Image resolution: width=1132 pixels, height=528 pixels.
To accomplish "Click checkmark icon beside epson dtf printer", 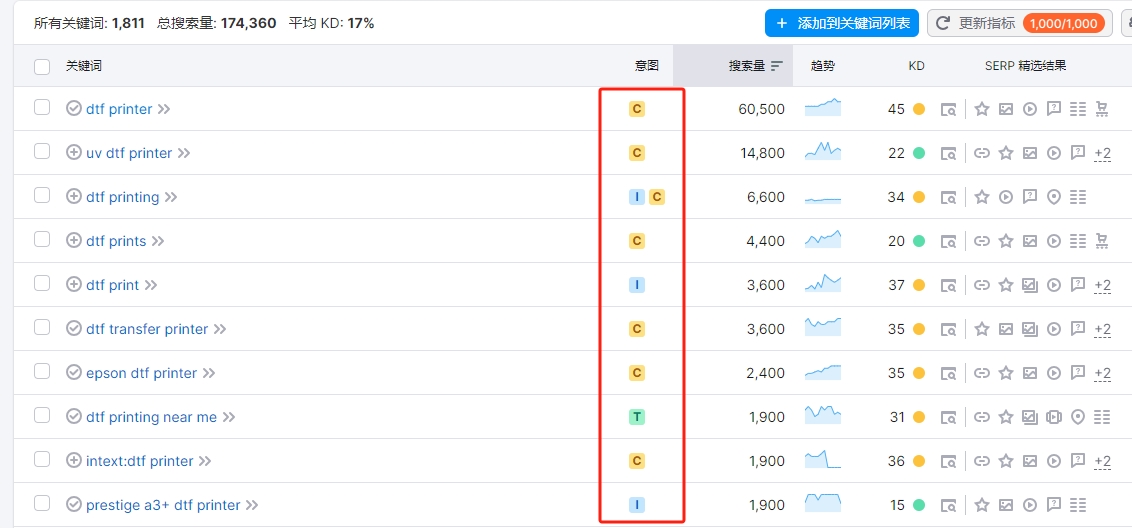I will 74,373.
